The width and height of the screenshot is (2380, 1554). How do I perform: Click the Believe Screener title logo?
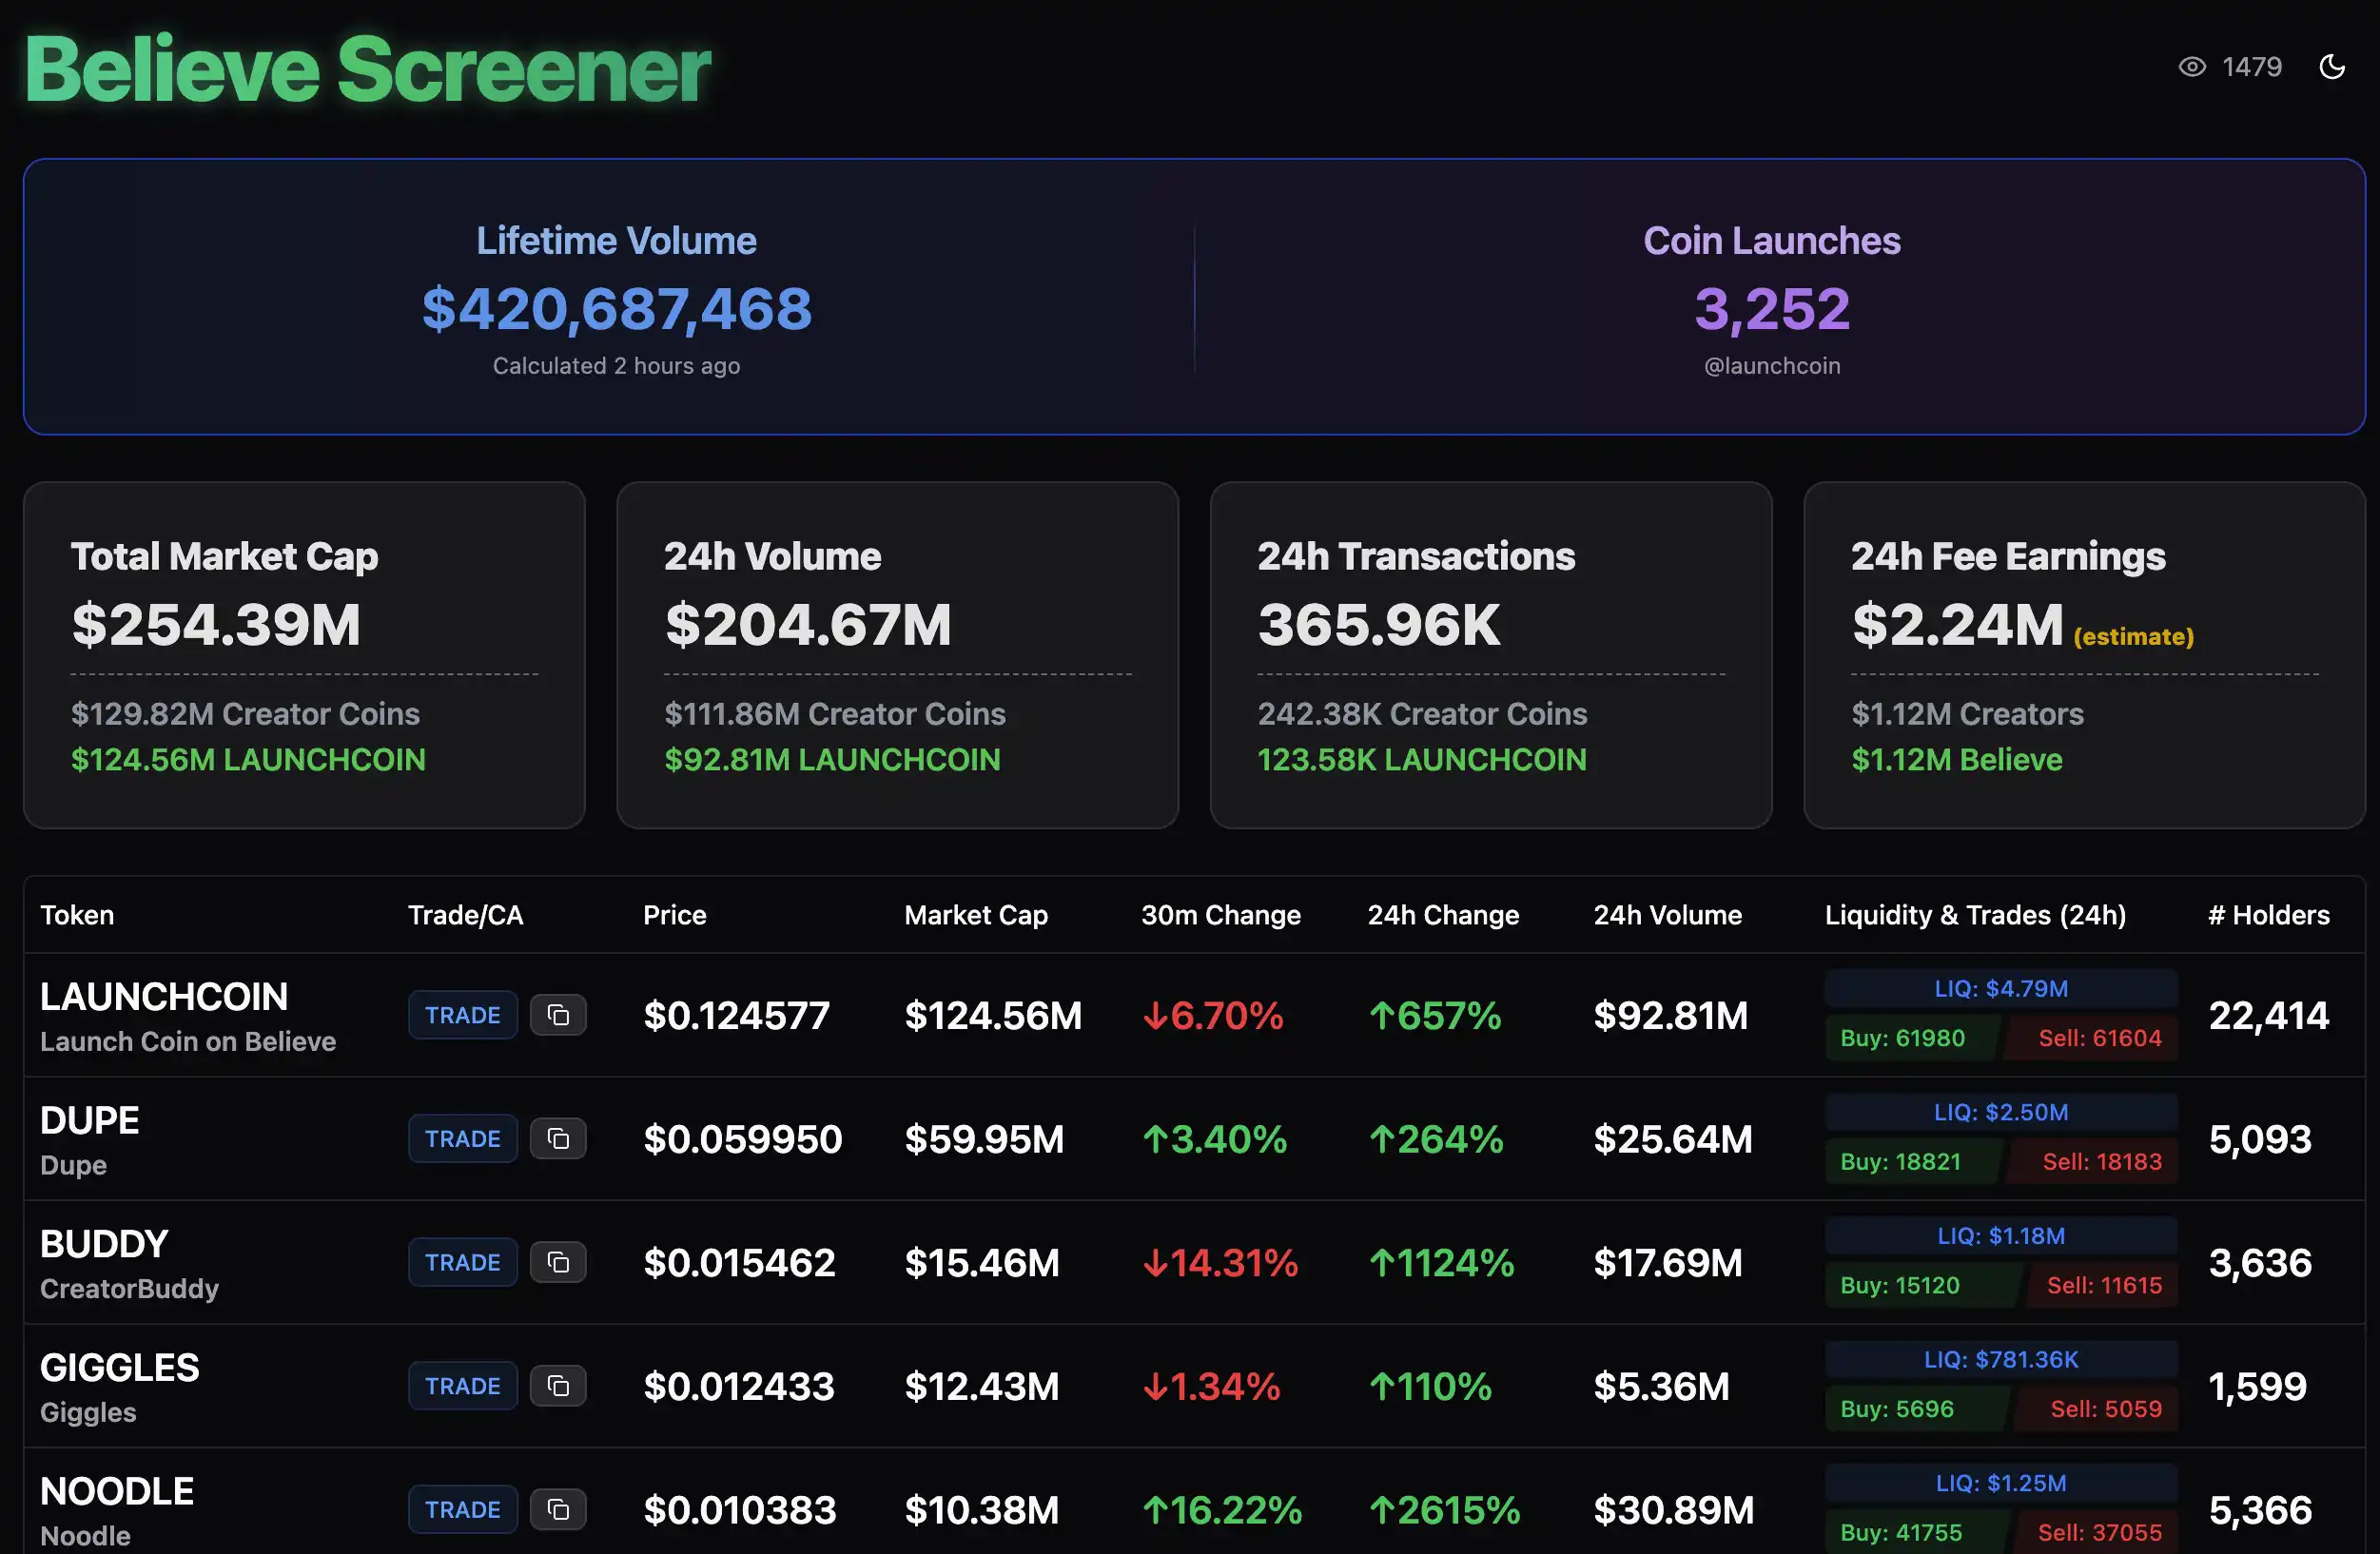(367, 70)
